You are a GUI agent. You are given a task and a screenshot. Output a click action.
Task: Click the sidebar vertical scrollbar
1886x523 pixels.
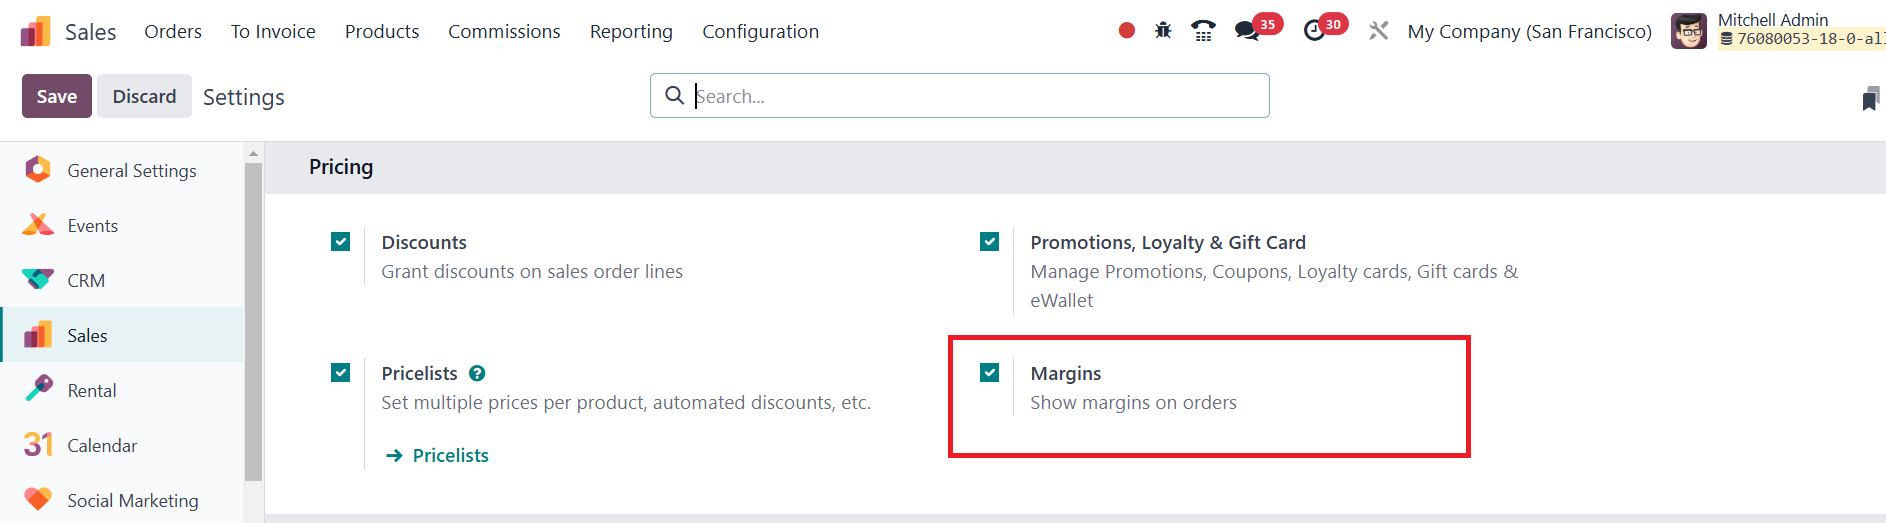(253, 320)
